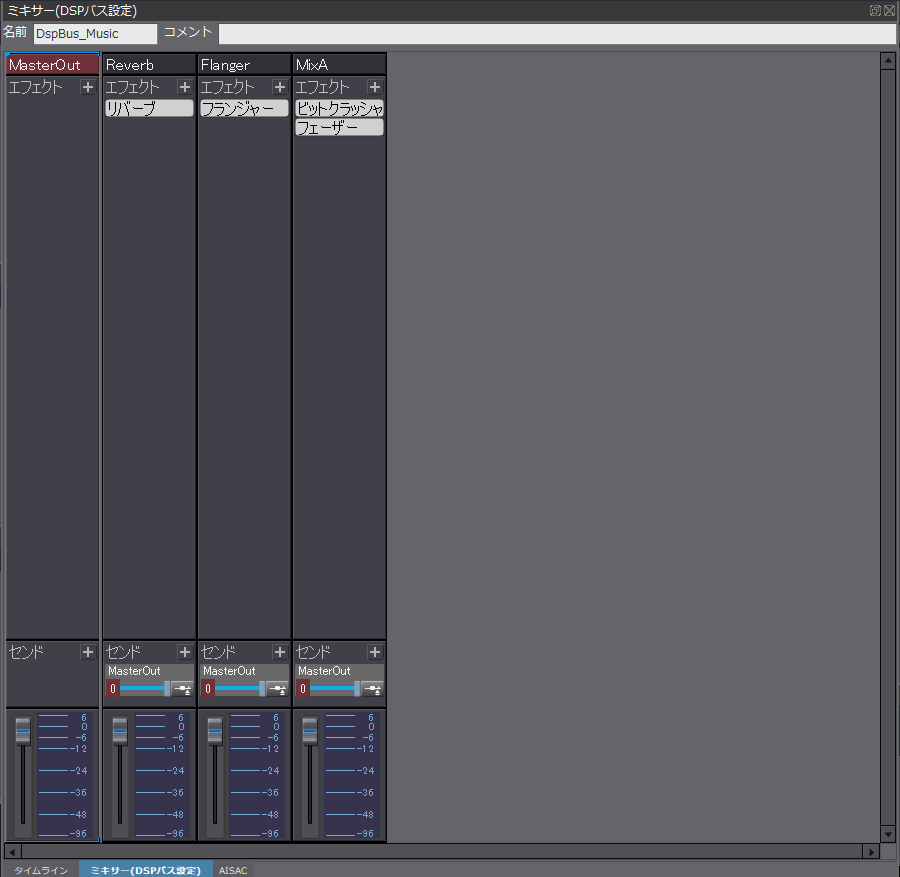This screenshot has height=877, width=900.
Task: Add send to Flanger bus
Action: [x=280, y=652]
